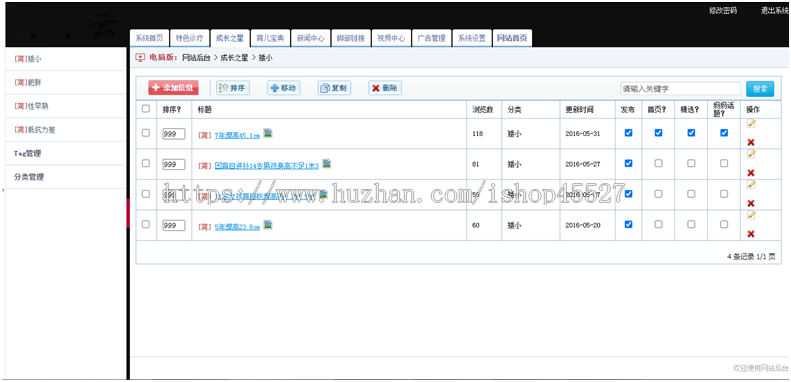Click the 删除 toolbar button
791x382 pixels.
385,88
